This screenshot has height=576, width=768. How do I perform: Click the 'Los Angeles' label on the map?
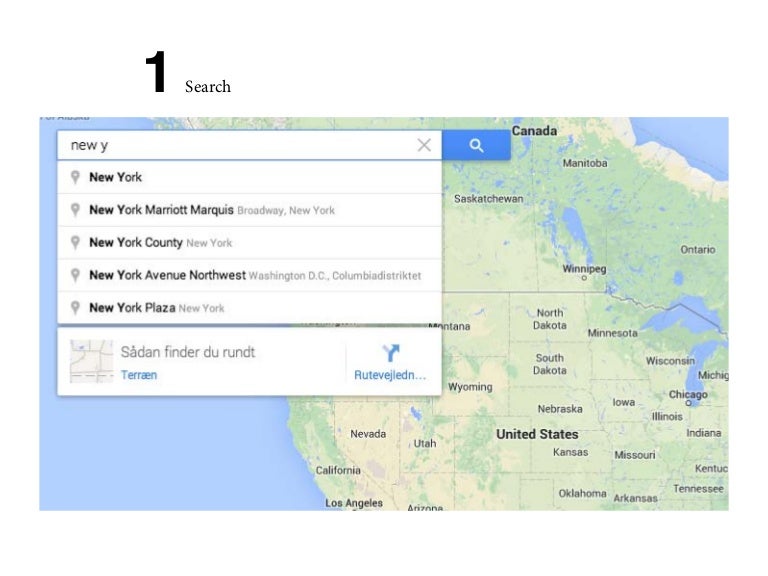[x=354, y=502]
